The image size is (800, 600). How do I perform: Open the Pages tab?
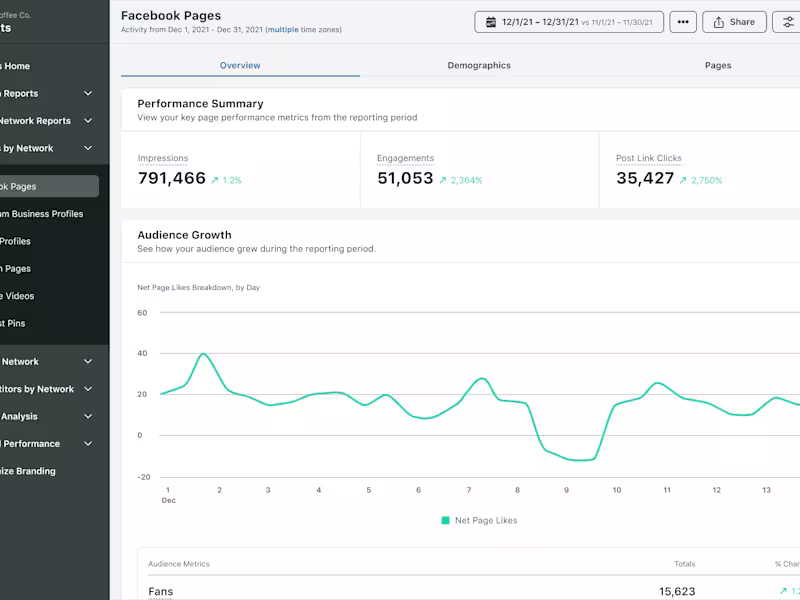718,65
